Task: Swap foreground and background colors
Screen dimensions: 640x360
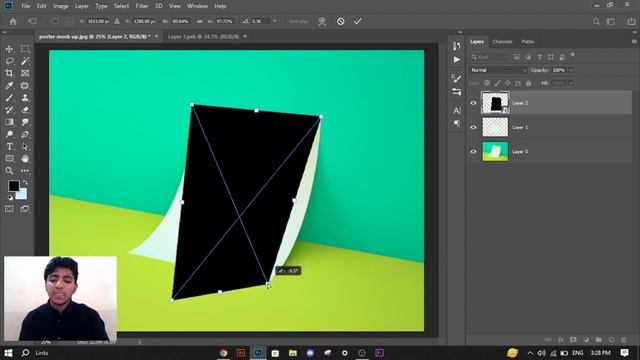Action: [x=25, y=182]
